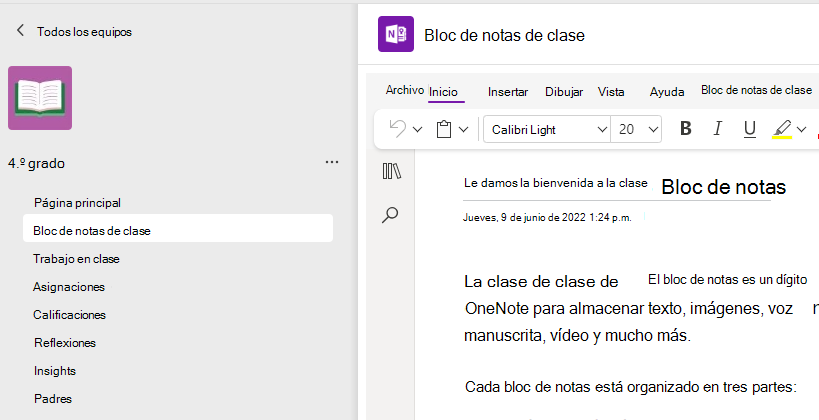Click the Paste clipboard icon
819x420 pixels.
pyautogui.click(x=444, y=129)
